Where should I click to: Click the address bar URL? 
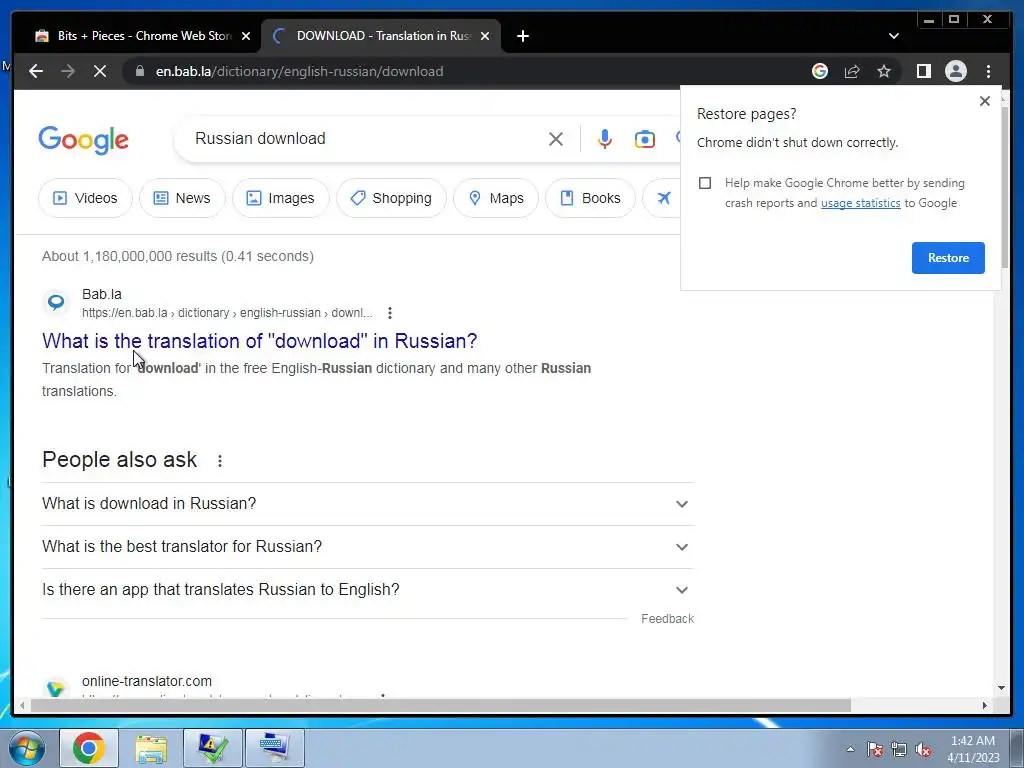[x=299, y=71]
